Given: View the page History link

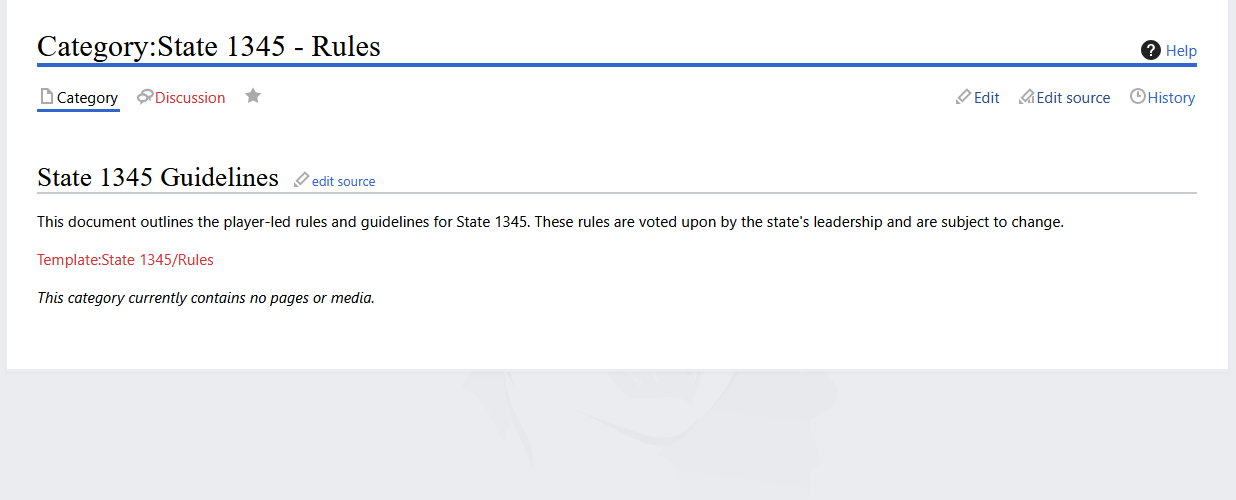Looking at the screenshot, I should click(x=1171, y=98).
